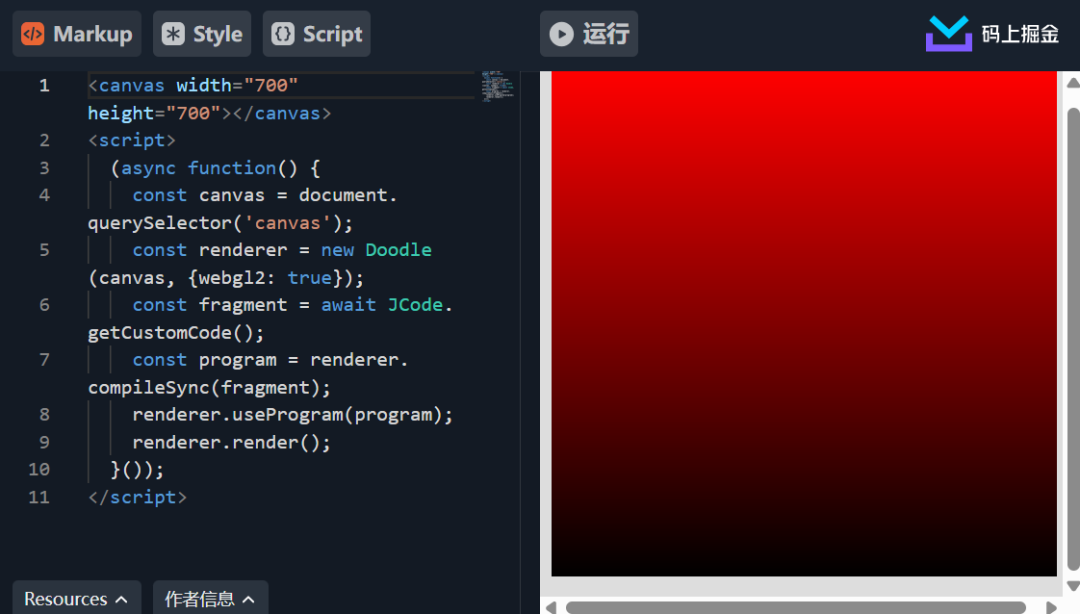Click the preview scroll-left arrow
Screen dimensions: 1080x614
pos(550,607)
